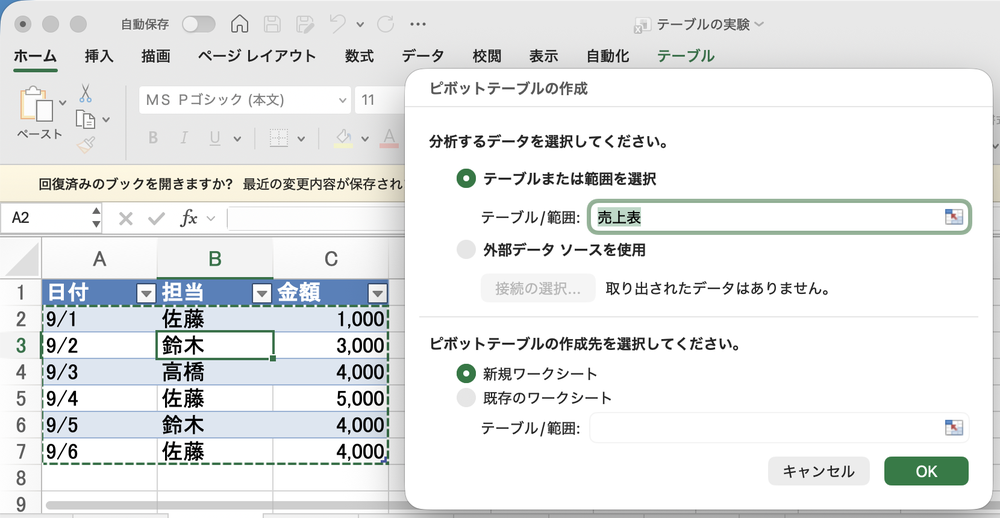The image size is (1000, 518).
Task: Select 新規ワークシート radio button
Action: (x=467, y=373)
